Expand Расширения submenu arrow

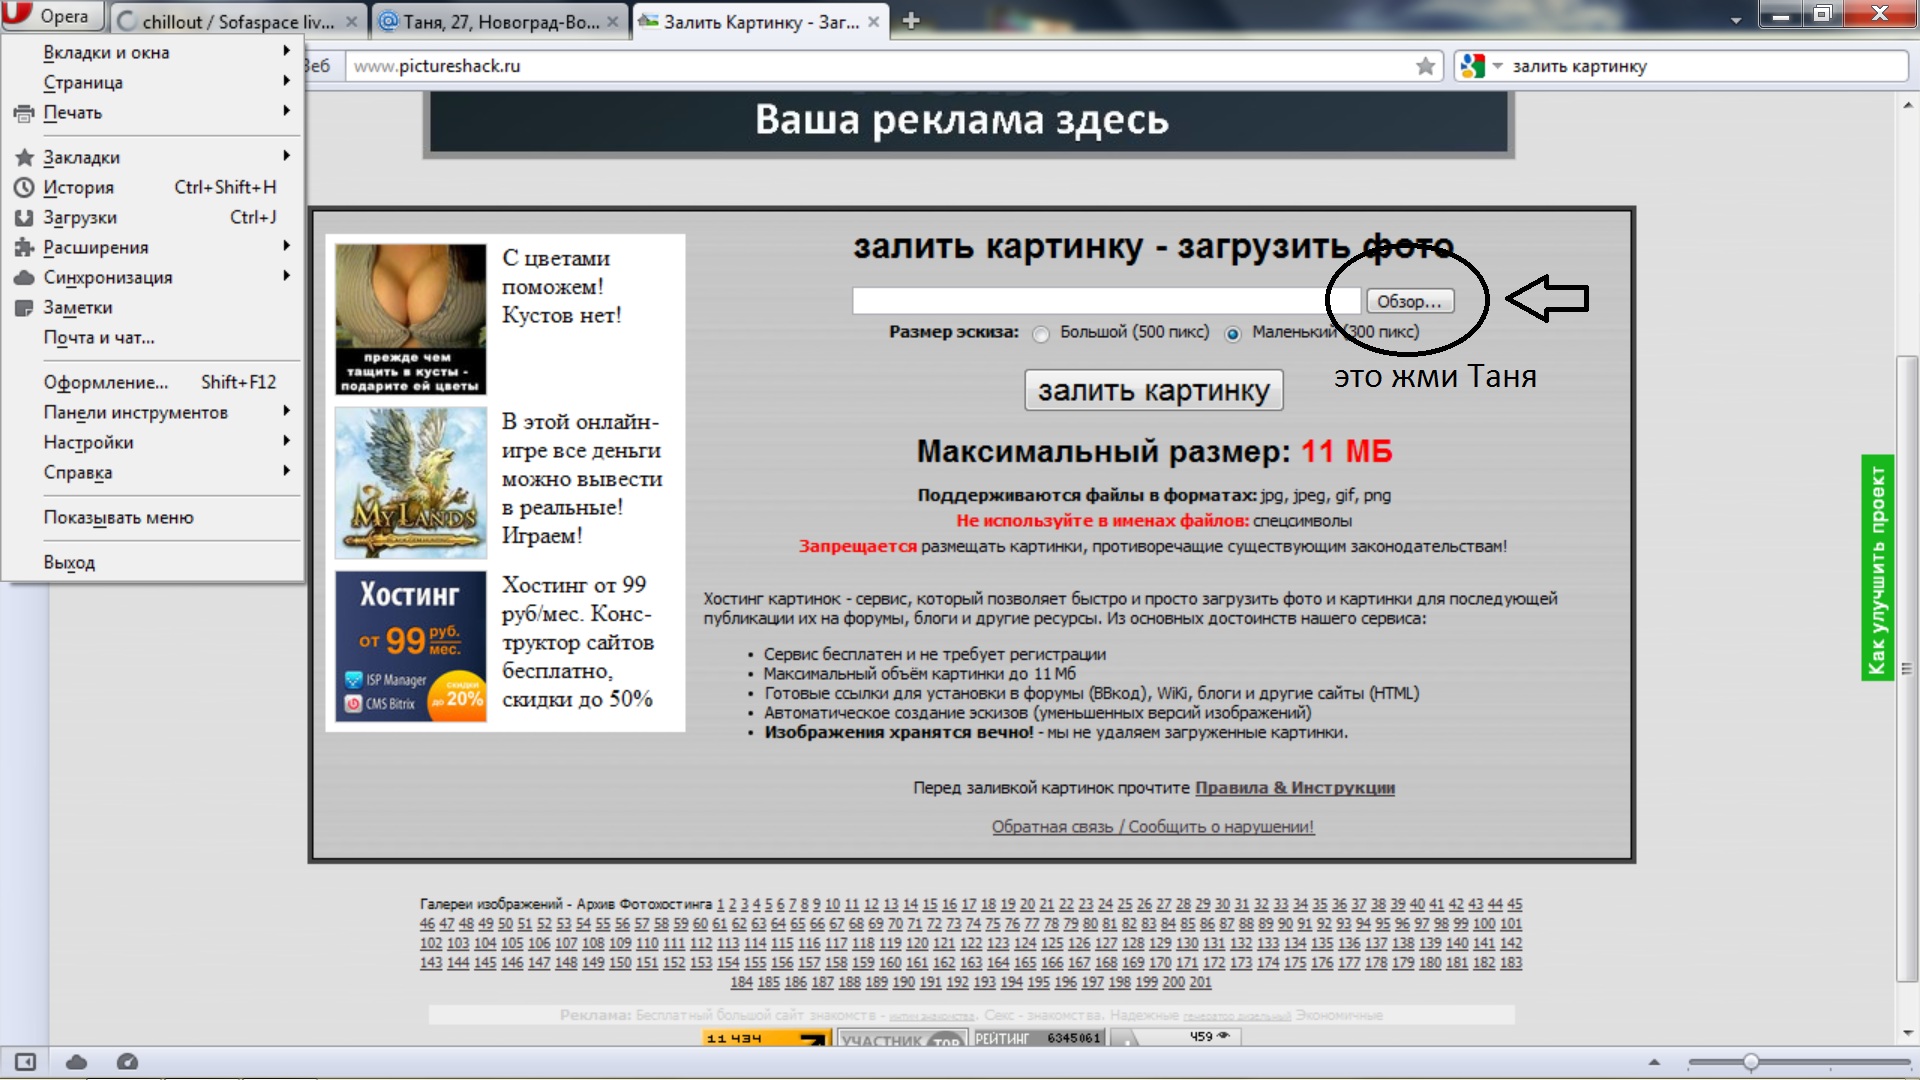[287, 246]
